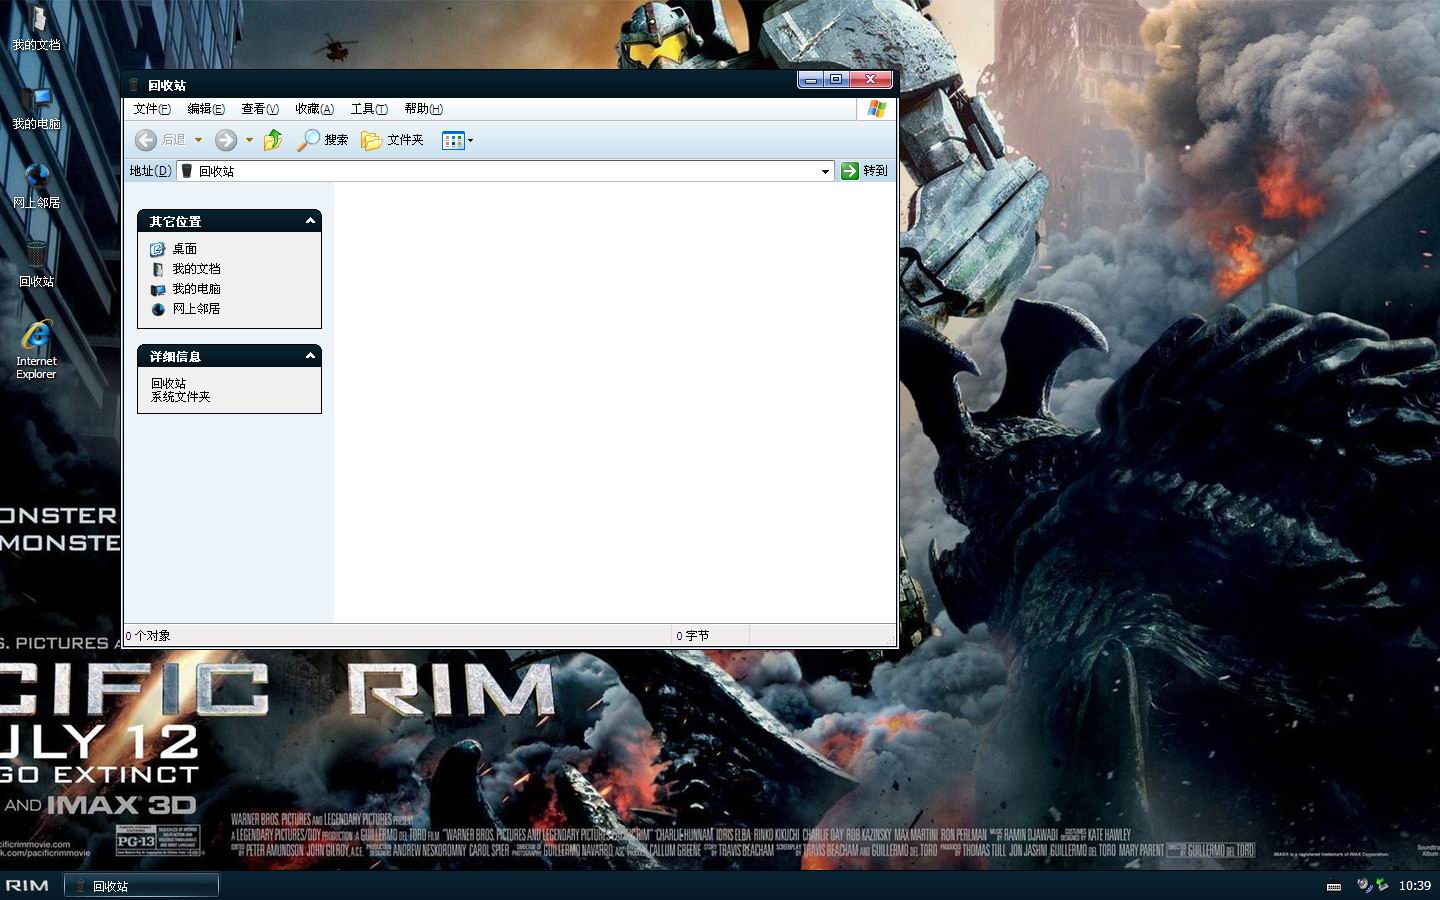The height and width of the screenshot is (900, 1440).
Task: Close the 回收站 window
Action: point(871,80)
